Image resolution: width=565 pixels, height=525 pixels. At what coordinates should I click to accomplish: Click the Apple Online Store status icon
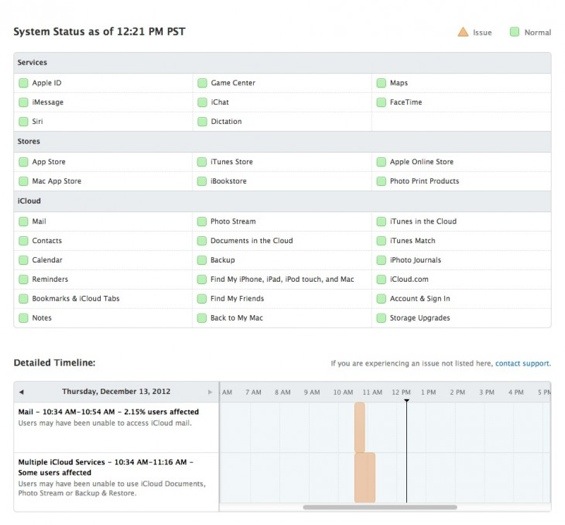[381, 162]
